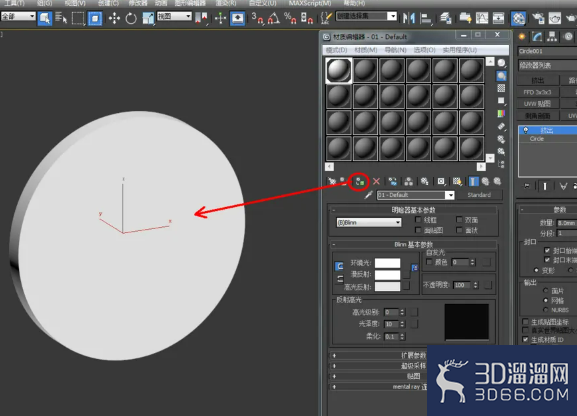
Task: Open 视图 reference coordinate system dropdown
Action: tap(174, 16)
